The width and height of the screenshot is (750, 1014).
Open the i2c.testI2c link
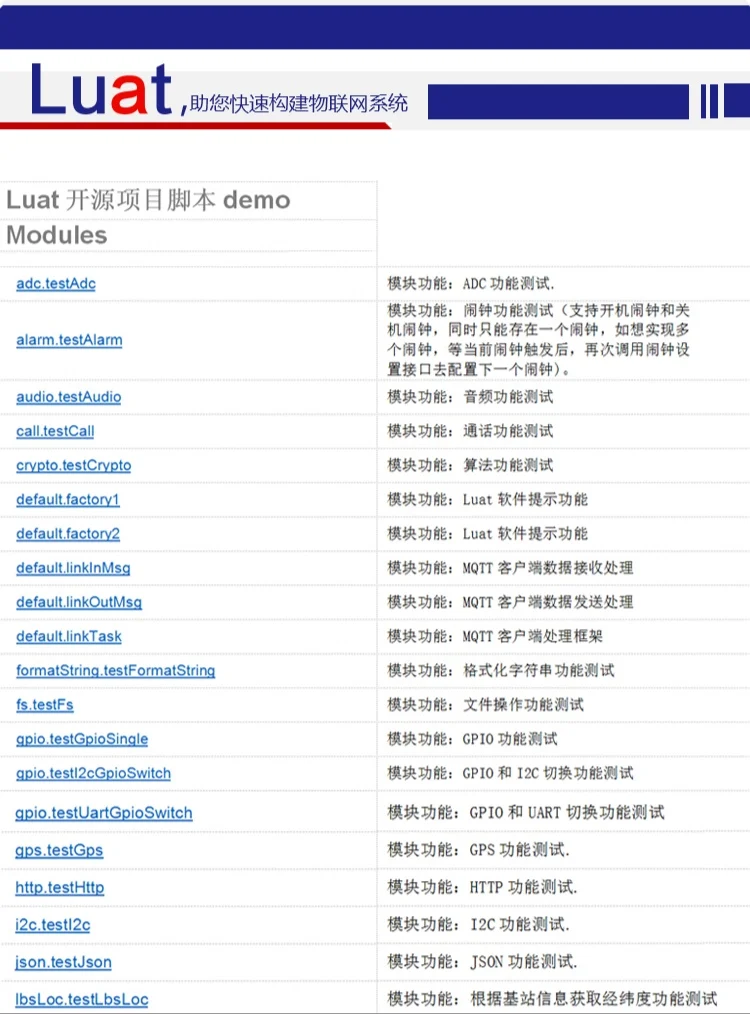52,925
